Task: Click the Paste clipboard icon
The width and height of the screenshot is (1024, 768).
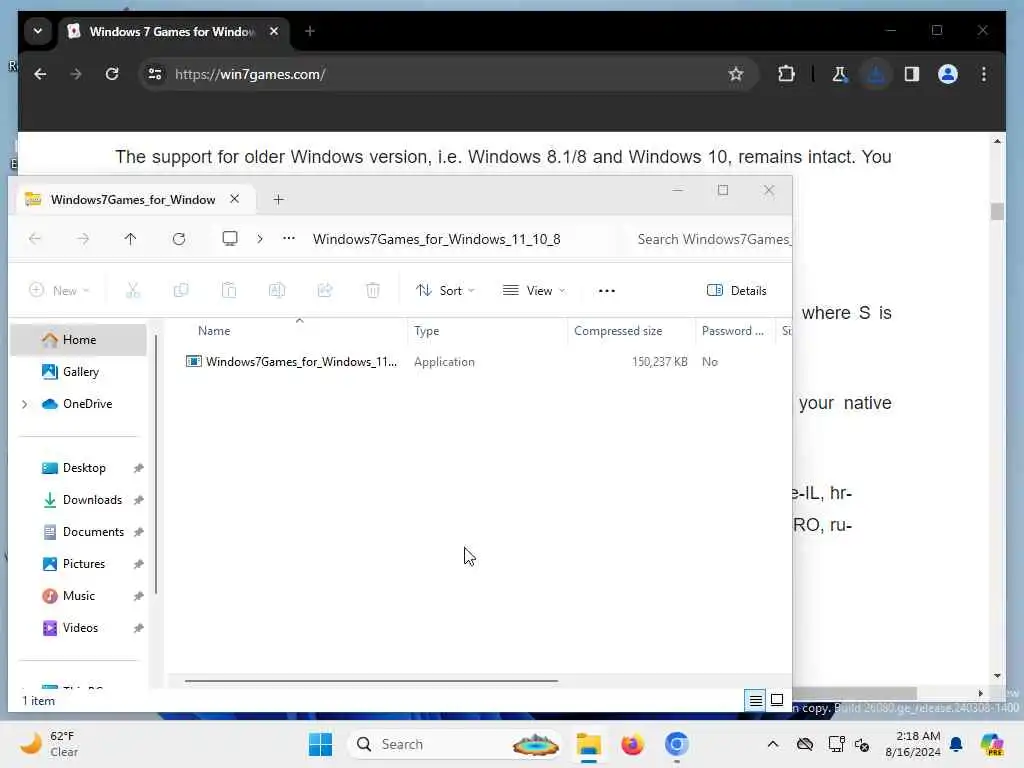Action: (229, 291)
